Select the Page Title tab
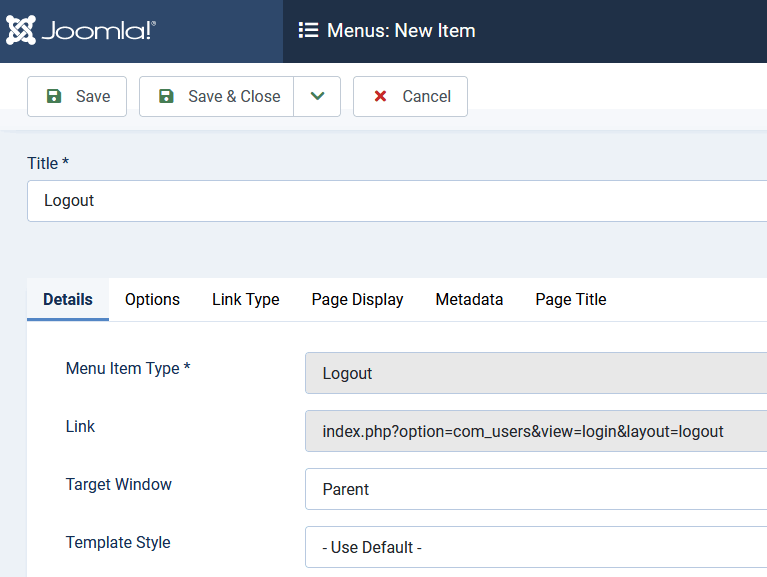Image resolution: width=767 pixels, height=577 pixels. [570, 299]
